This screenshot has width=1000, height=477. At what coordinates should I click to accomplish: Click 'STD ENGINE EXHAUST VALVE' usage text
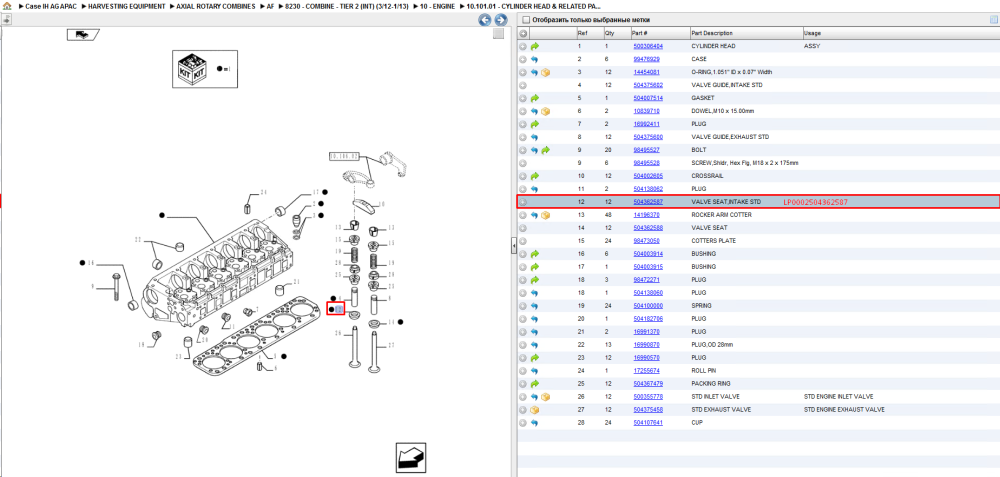[844, 409]
